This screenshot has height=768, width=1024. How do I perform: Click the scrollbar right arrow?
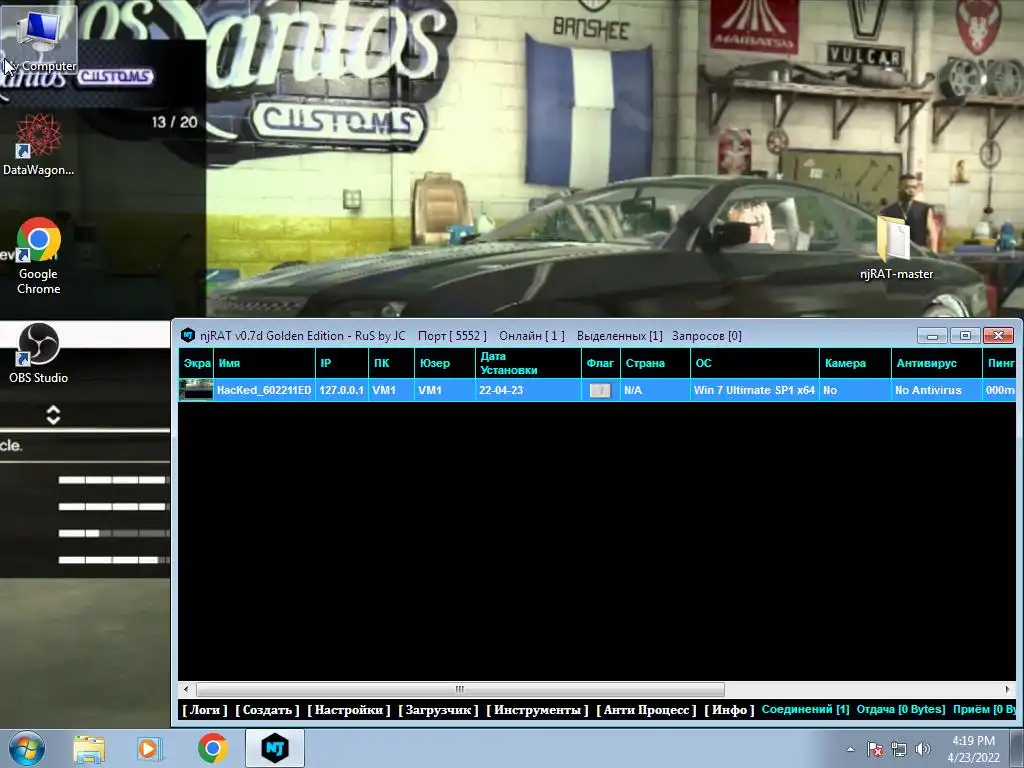[x=1008, y=689]
